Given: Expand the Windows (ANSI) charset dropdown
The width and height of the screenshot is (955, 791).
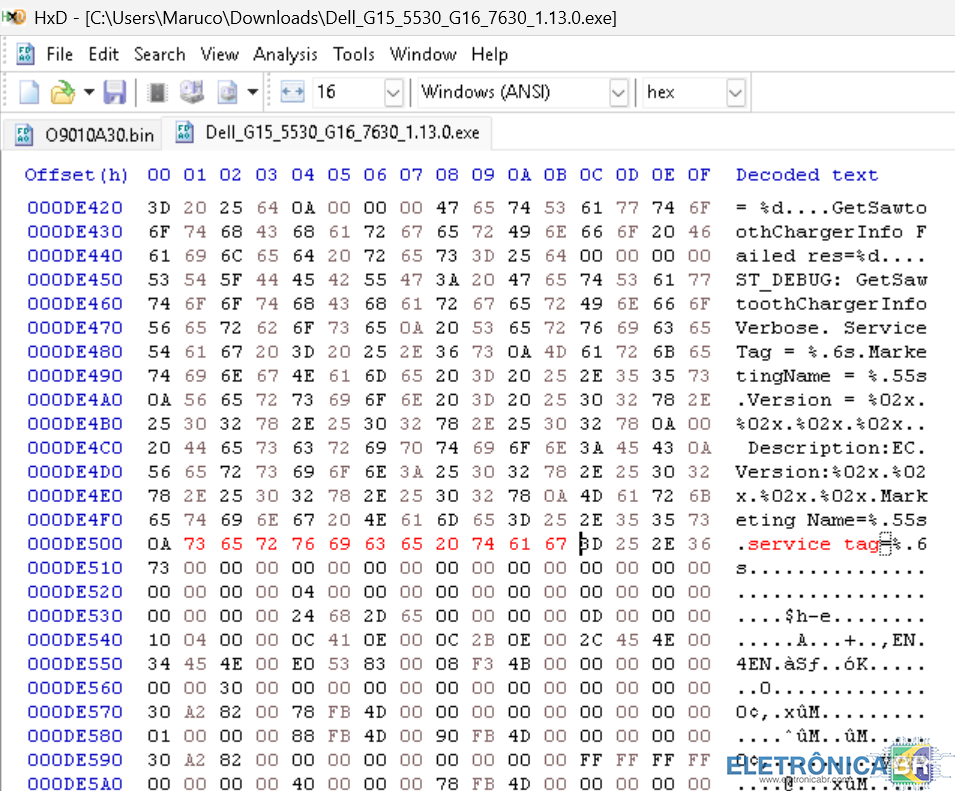Looking at the screenshot, I should coord(618,93).
